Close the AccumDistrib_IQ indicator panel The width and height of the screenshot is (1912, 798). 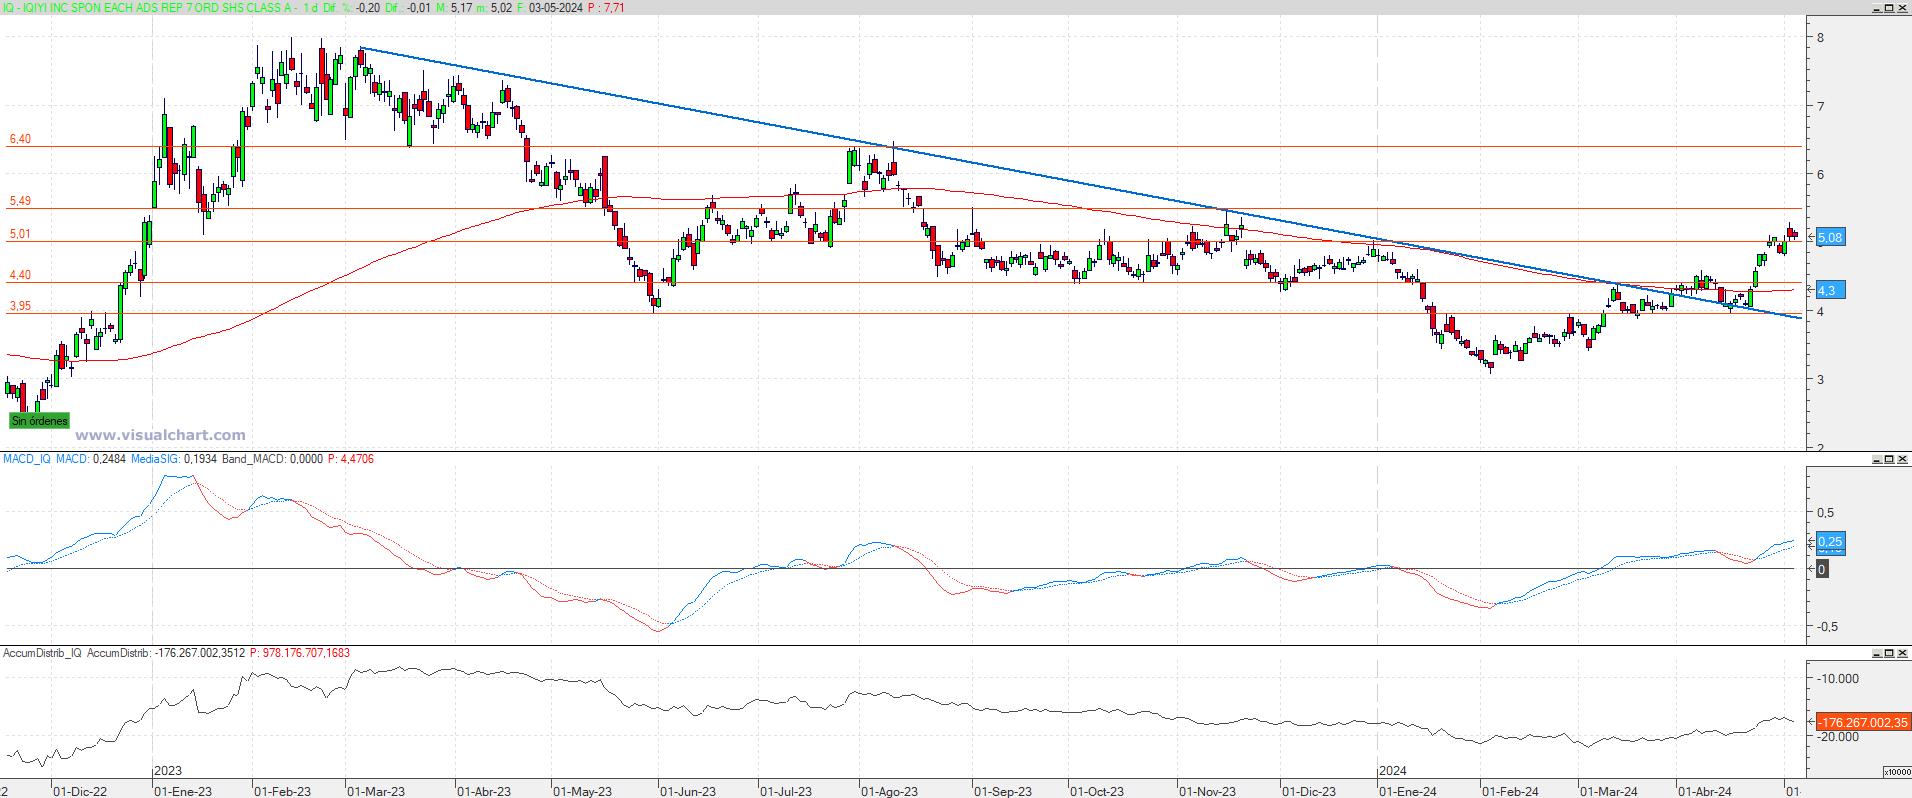pos(1903,653)
